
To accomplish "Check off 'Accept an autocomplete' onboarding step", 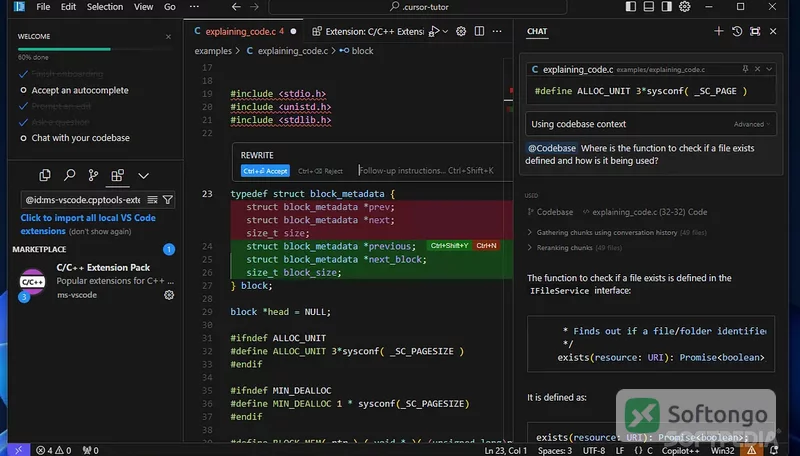I will tap(23, 90).
